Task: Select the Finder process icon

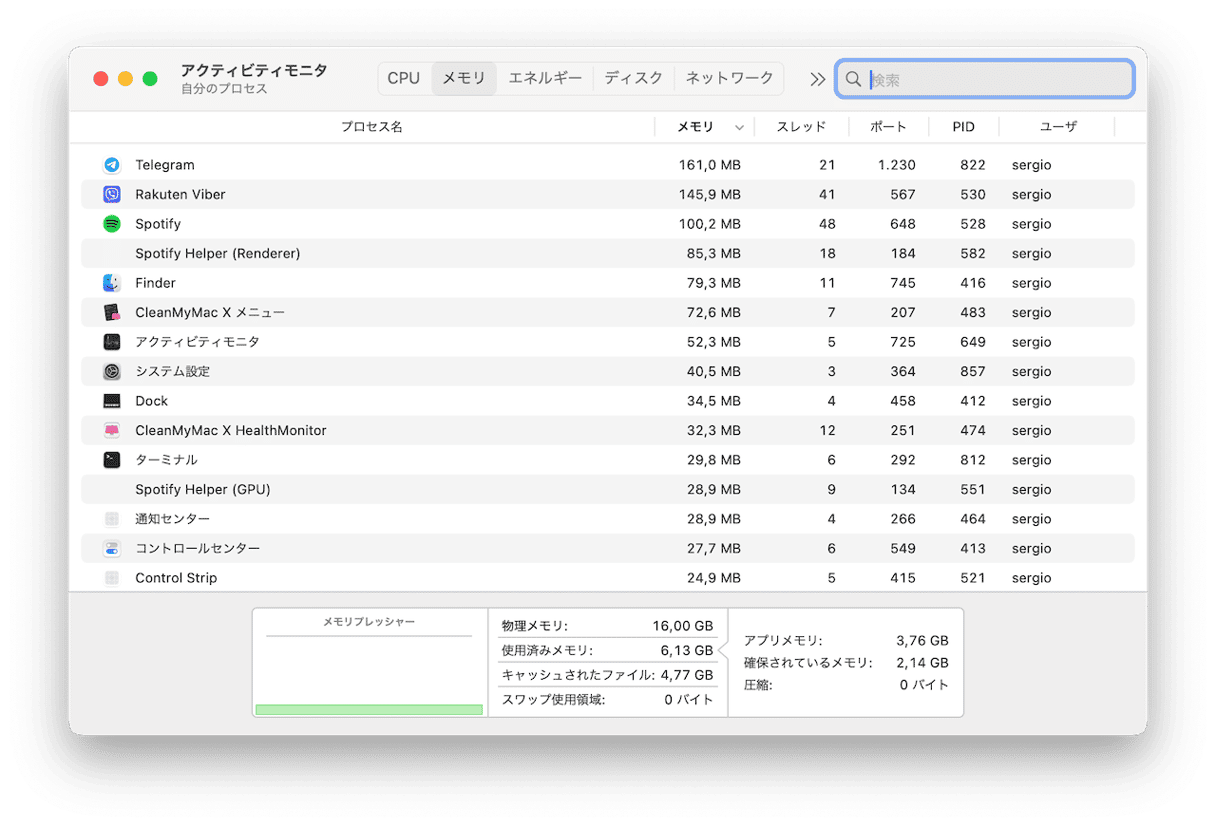Action: click(112, 283)
